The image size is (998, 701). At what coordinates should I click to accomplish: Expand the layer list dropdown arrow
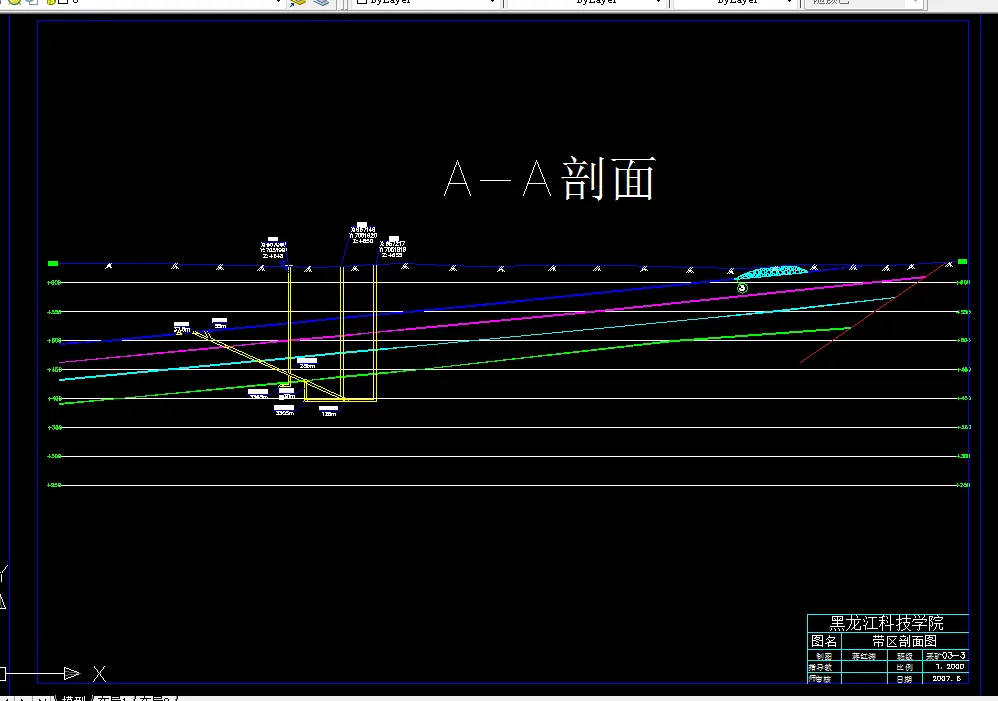pyautogui.click(x=278, y=2)
